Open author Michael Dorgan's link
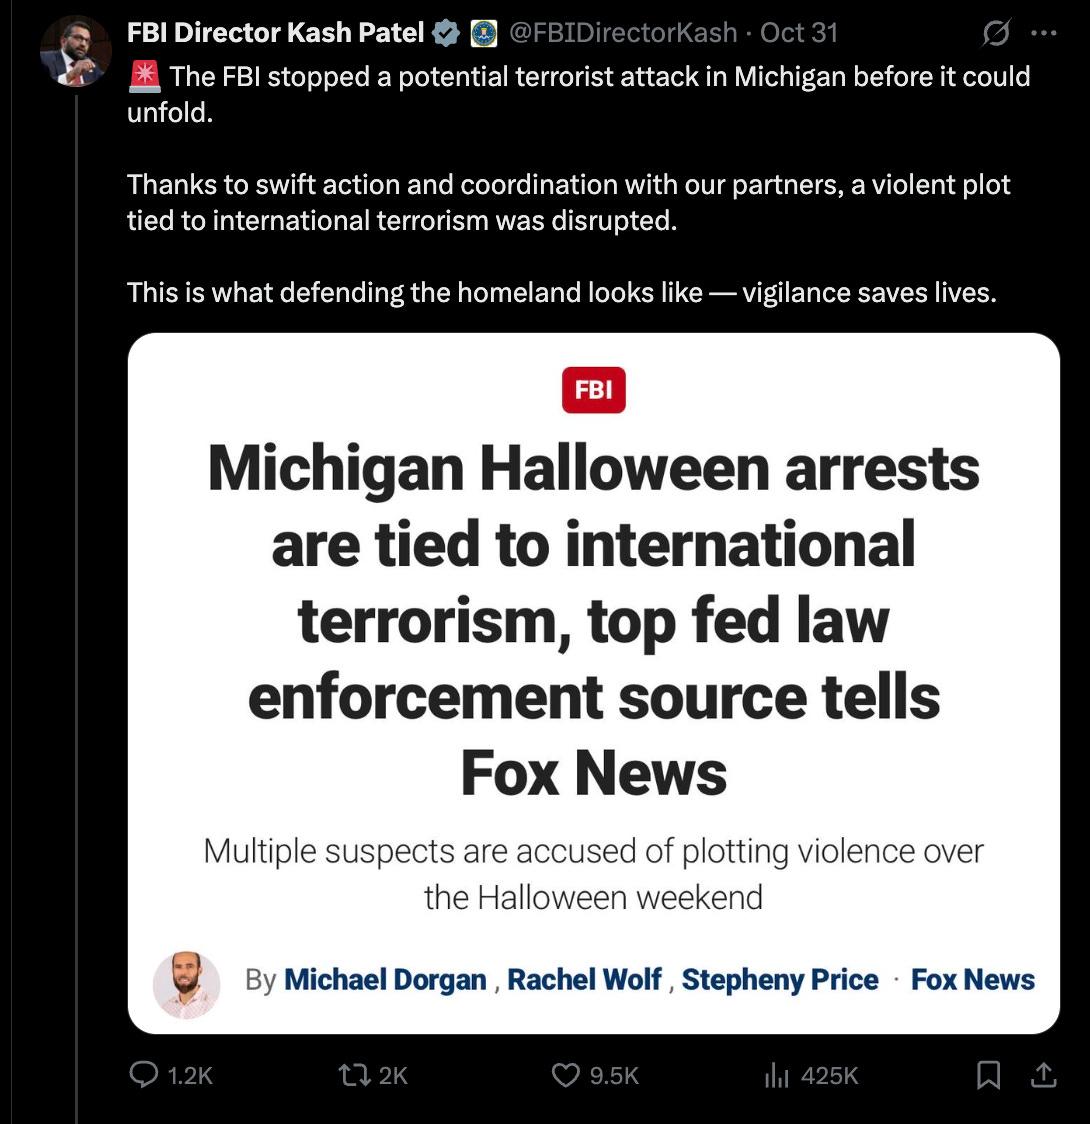The height and width of the screenshot is (1124, 1090). tap(385, 980)
